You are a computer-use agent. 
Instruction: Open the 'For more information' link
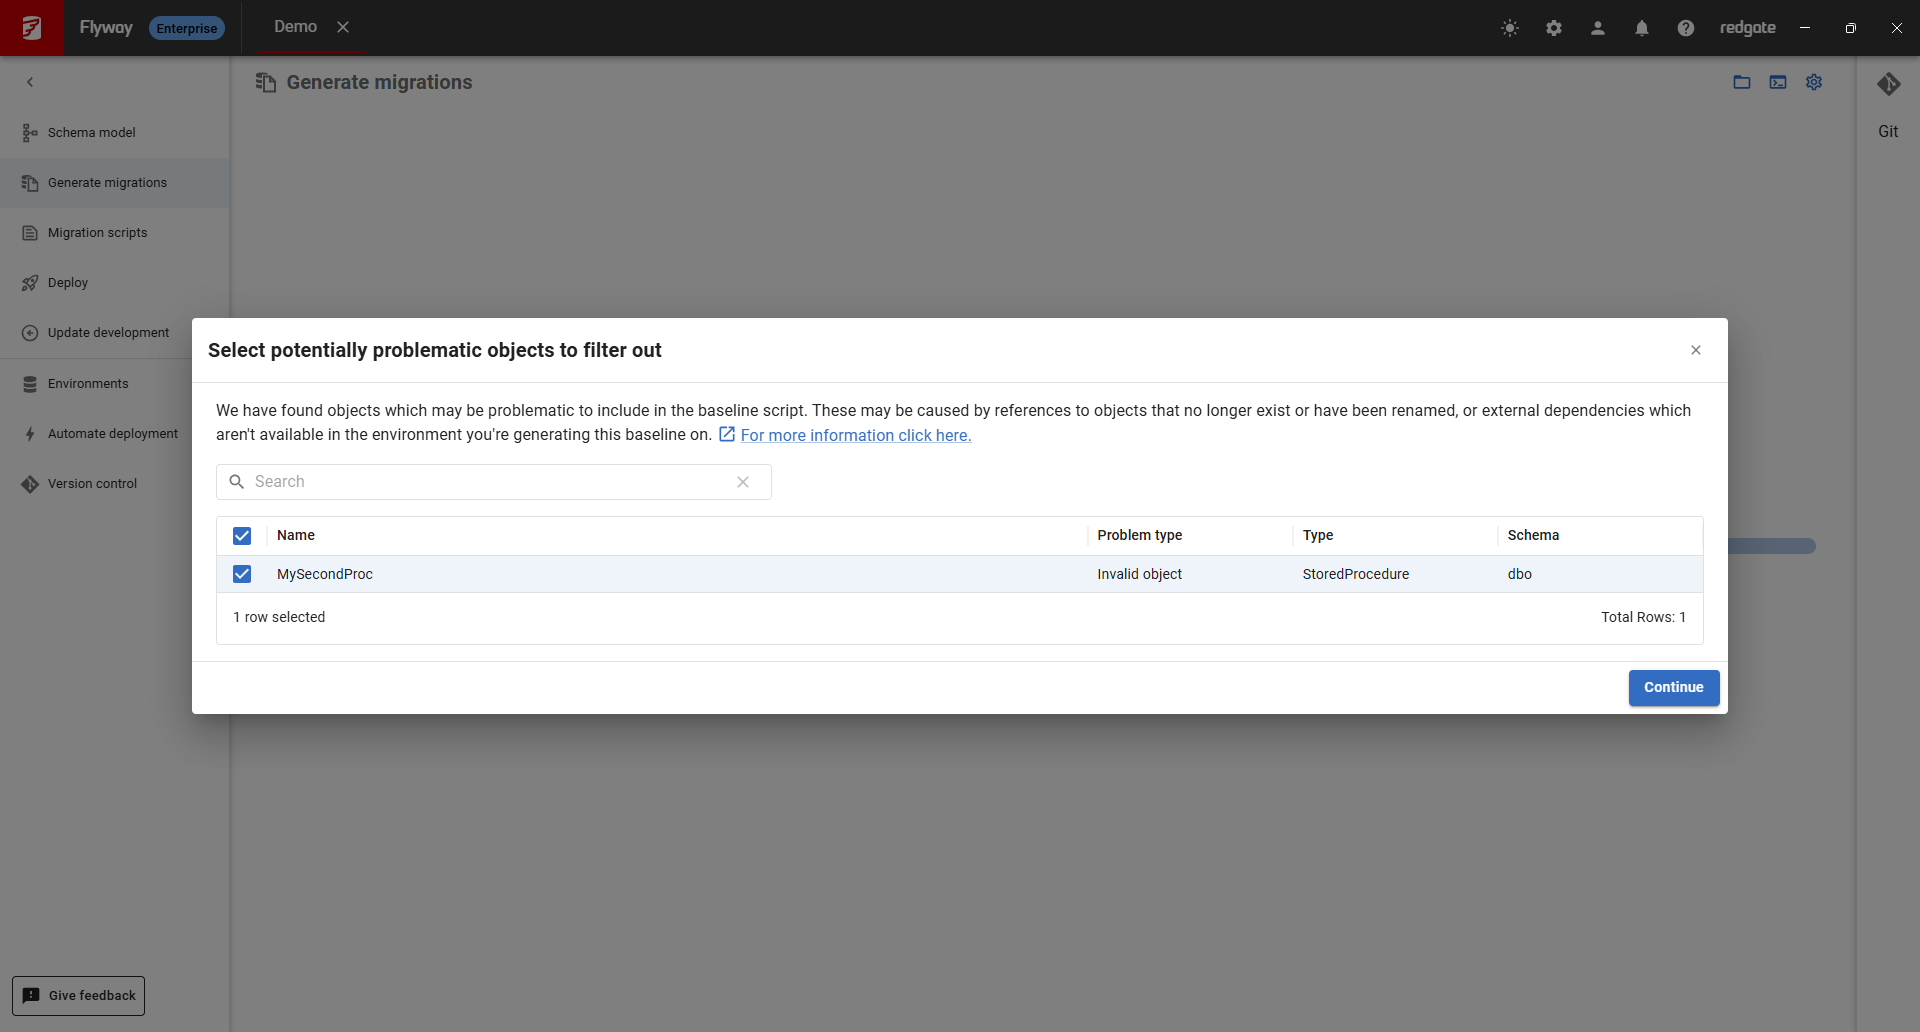(x=855, y=435)
